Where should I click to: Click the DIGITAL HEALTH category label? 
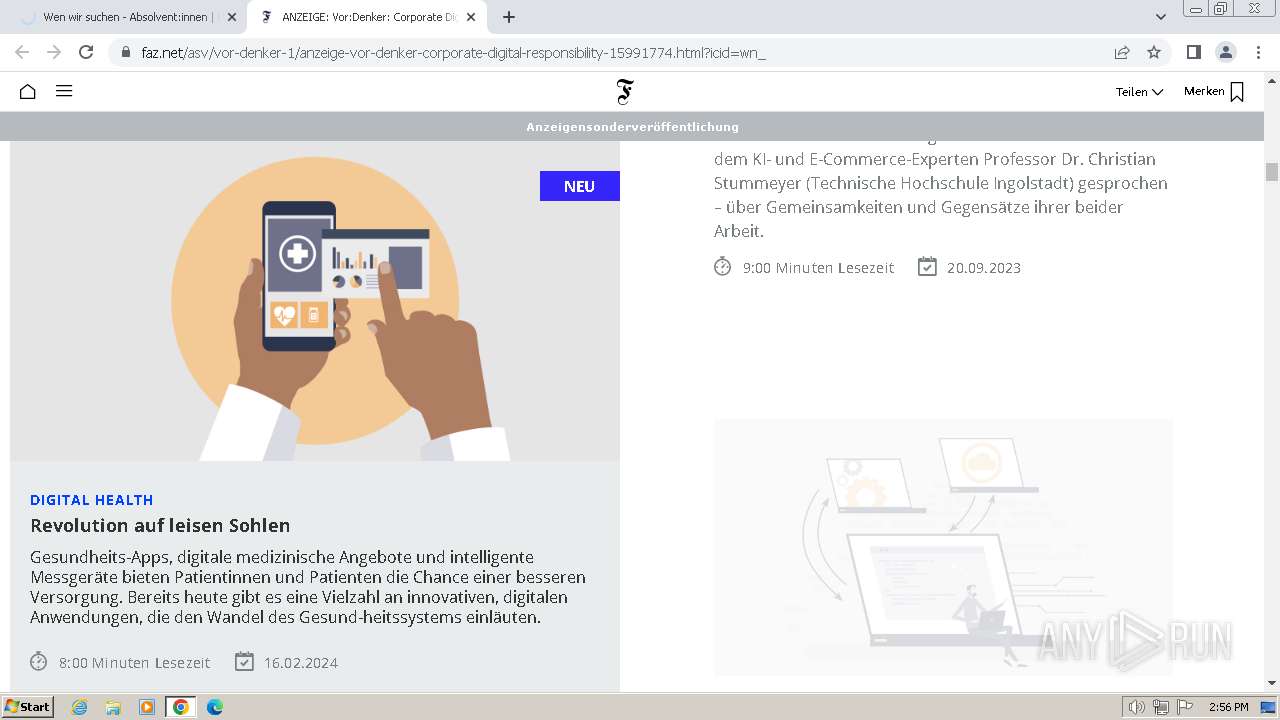[x=92, y=500]
